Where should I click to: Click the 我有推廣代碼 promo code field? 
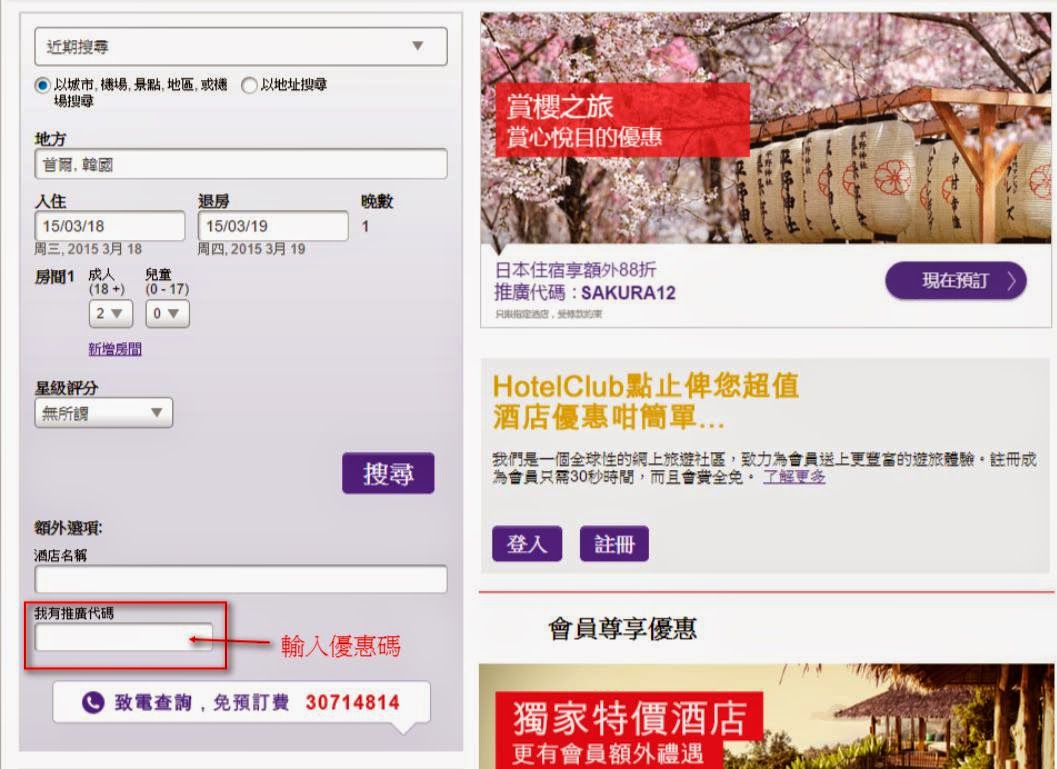pos(123,638)
